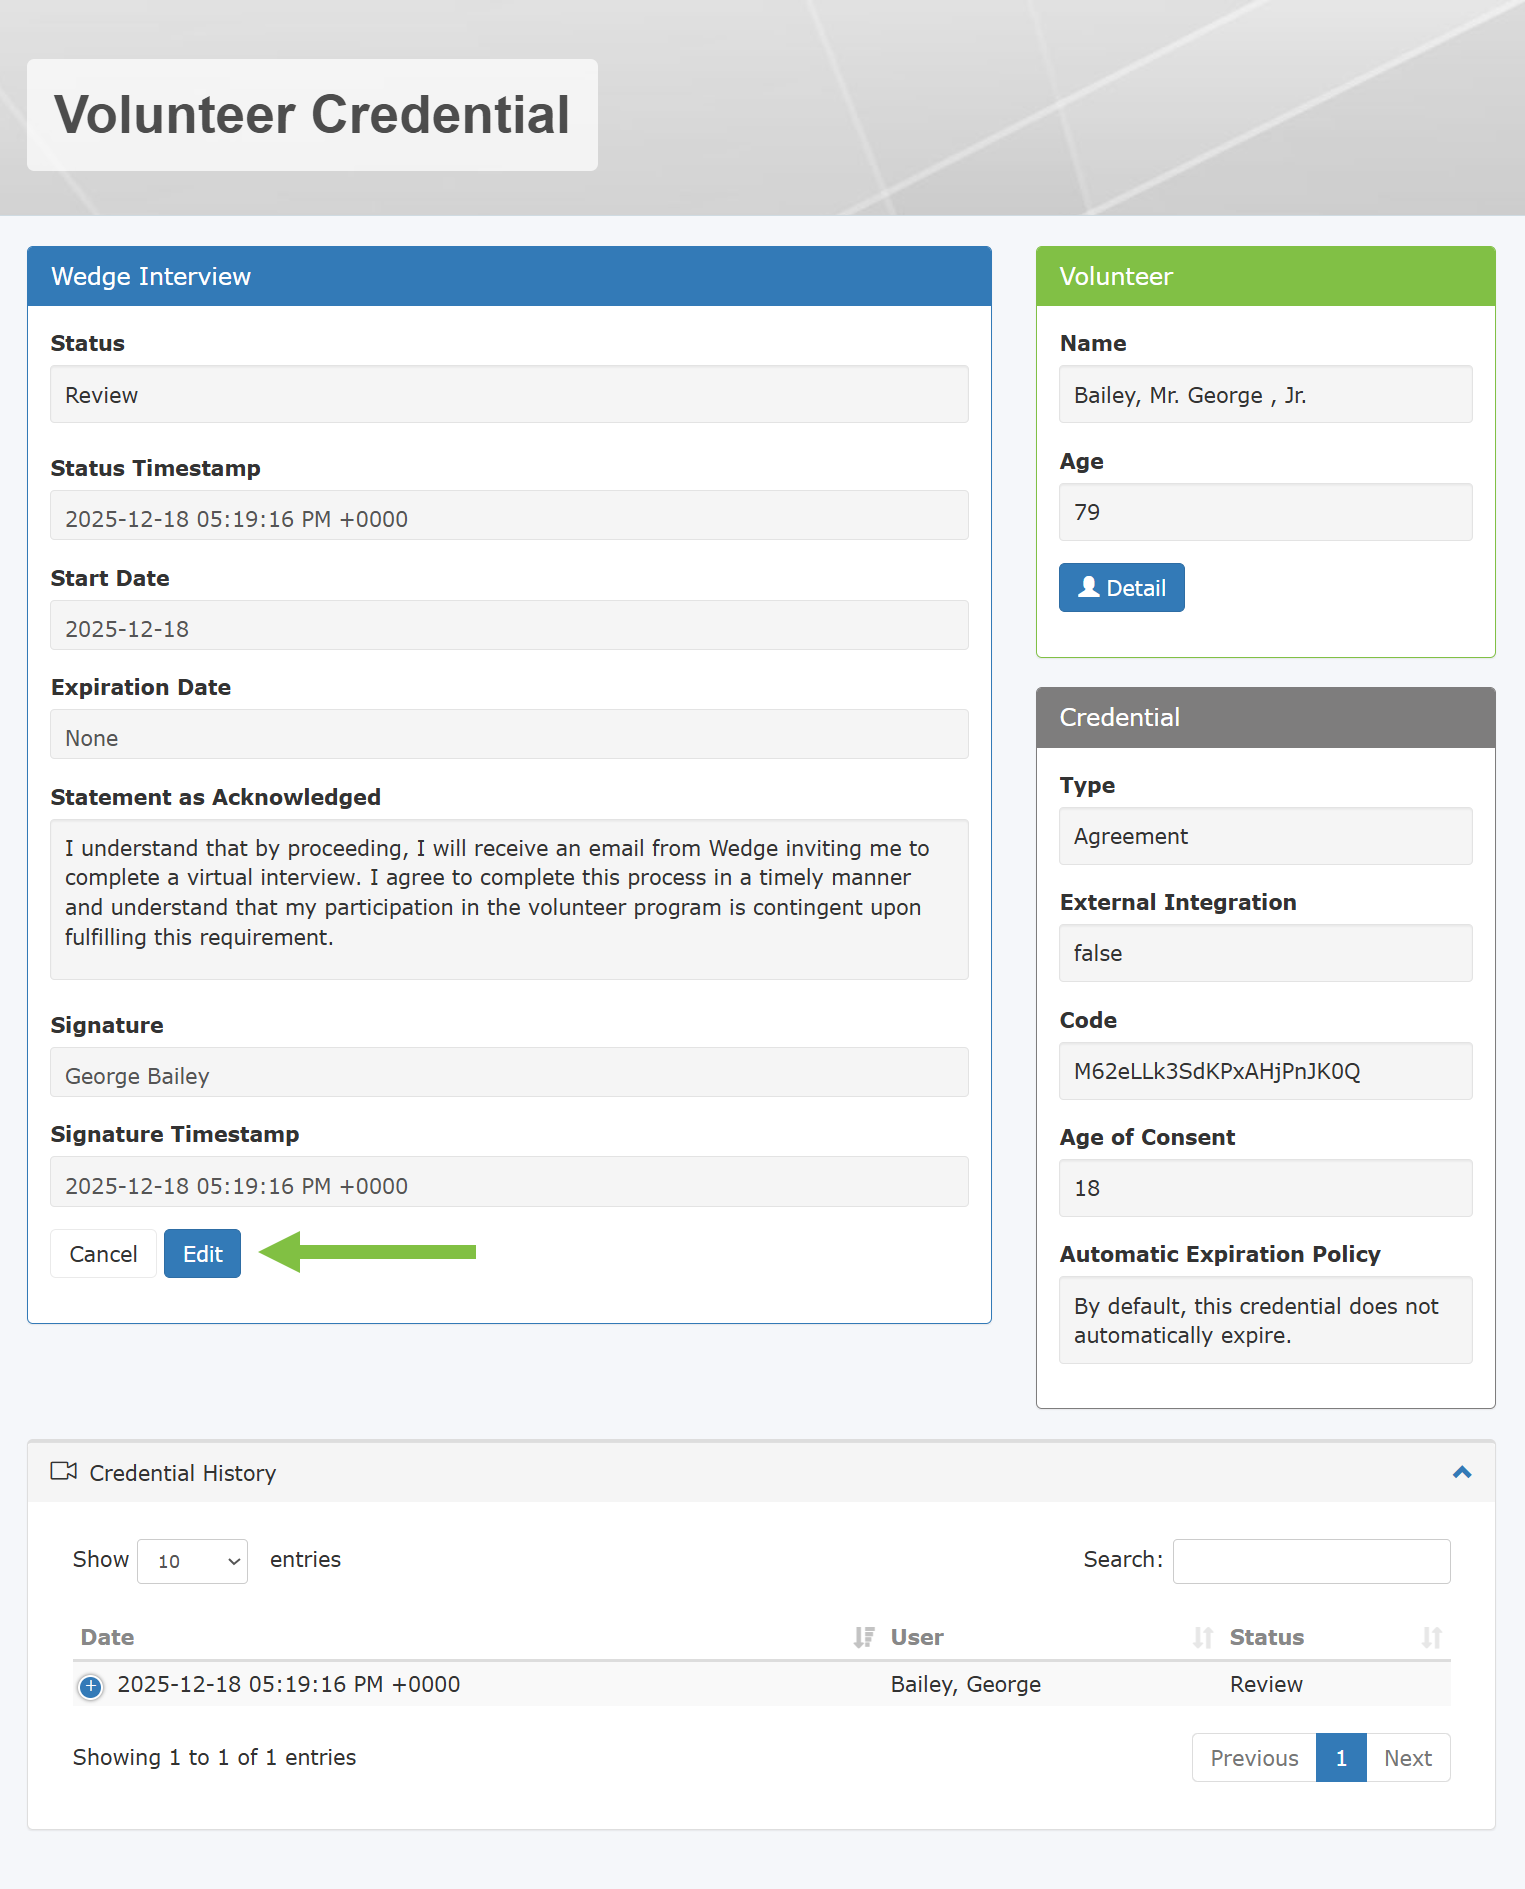Screen dimensions: 1525x1889
Task: Click the Expiration Date value None
Action: pyautogui.click(x=509, y=734)
